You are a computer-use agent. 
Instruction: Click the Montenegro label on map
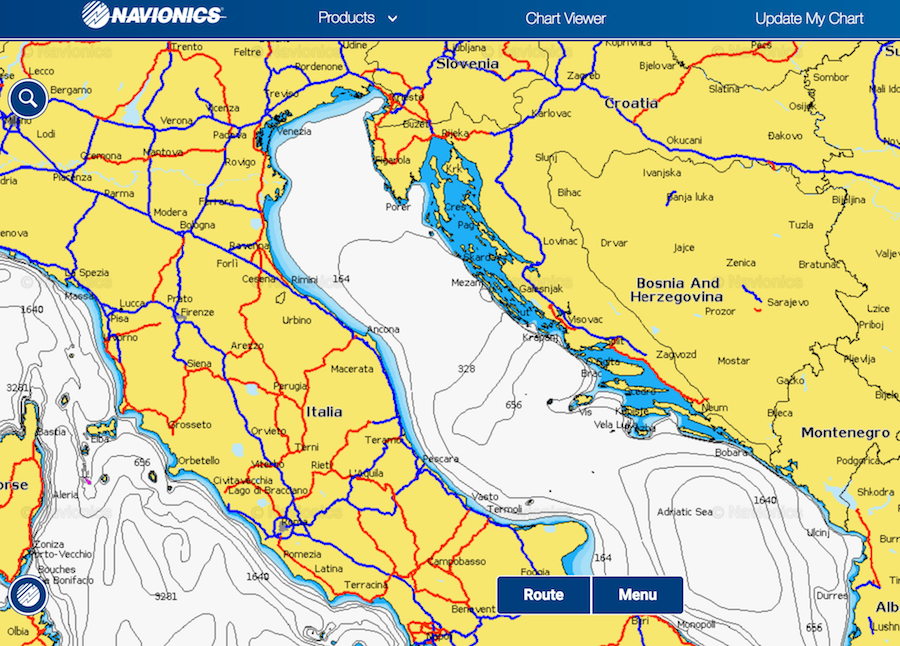tap(845, 432)
